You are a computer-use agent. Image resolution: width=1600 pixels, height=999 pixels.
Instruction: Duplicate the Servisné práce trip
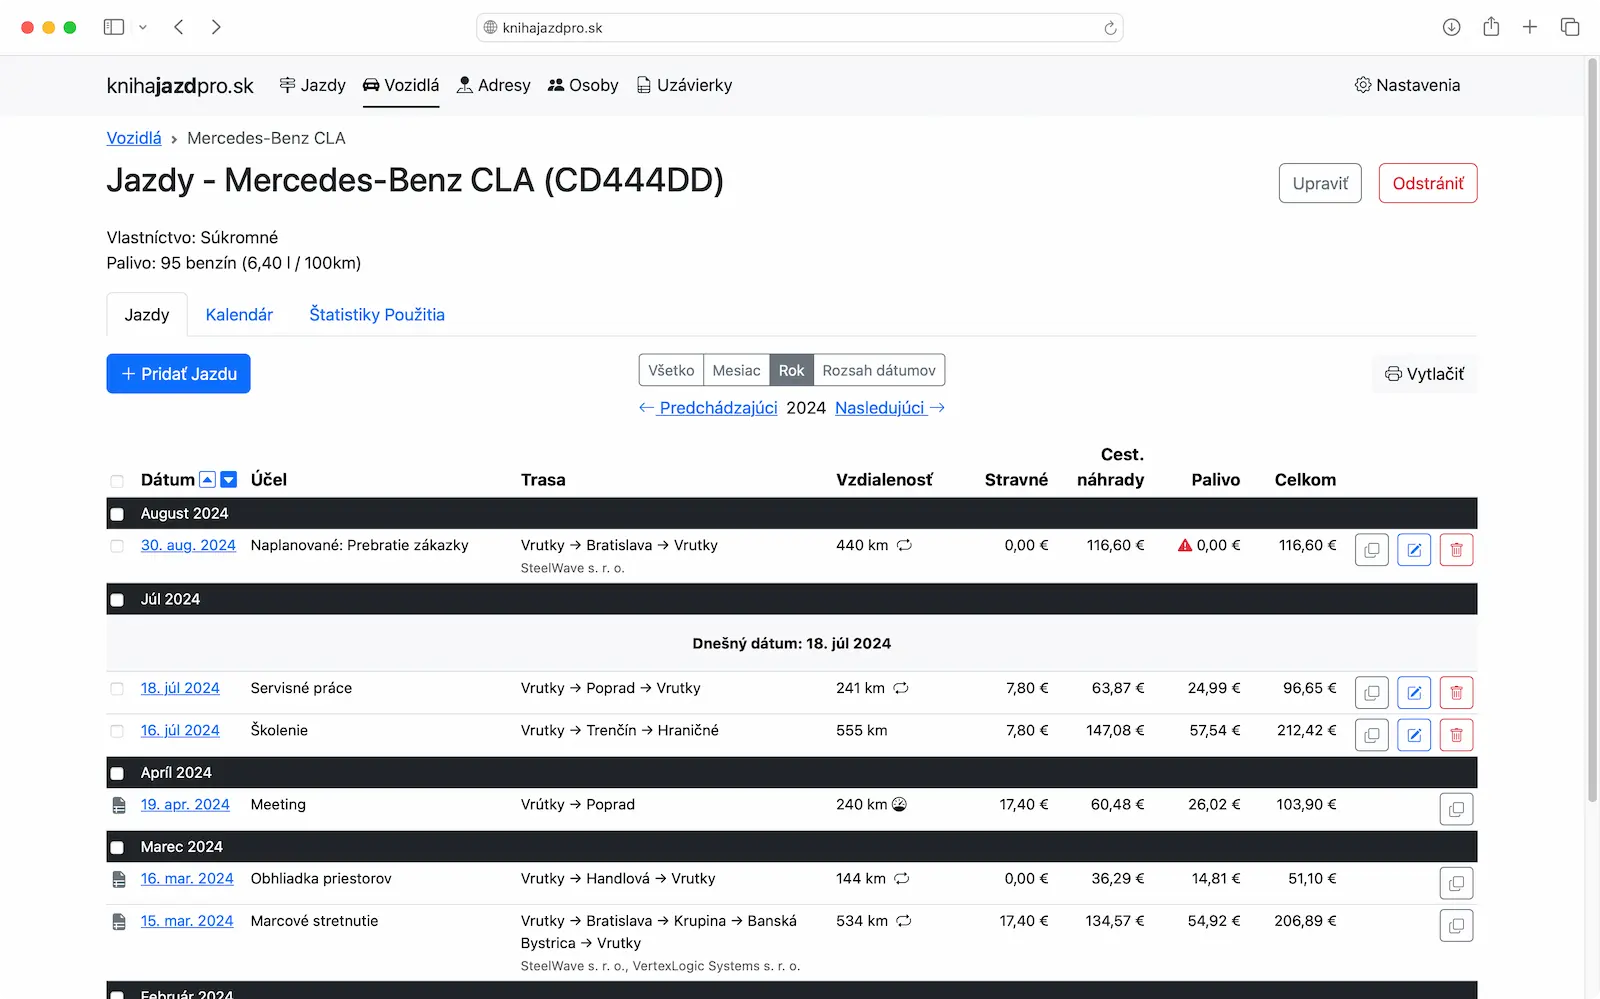coord(1371,693)
